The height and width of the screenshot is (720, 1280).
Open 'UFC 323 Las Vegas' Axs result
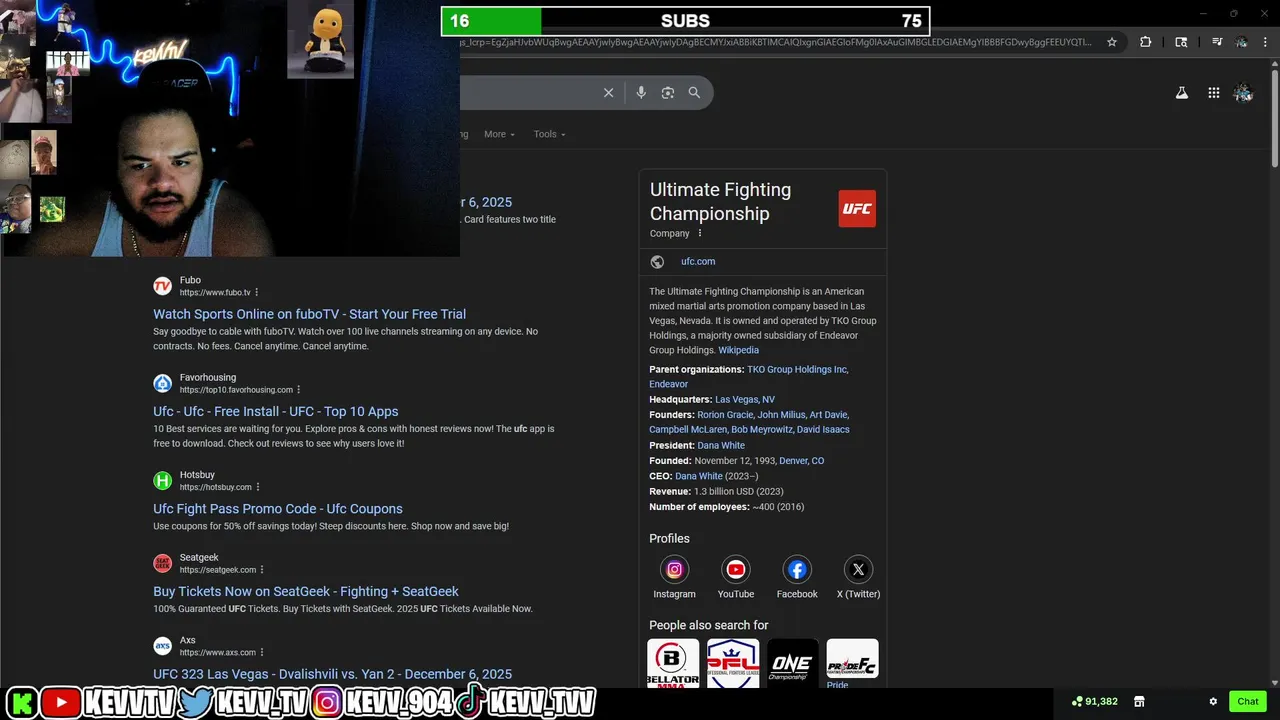point(332,674)
